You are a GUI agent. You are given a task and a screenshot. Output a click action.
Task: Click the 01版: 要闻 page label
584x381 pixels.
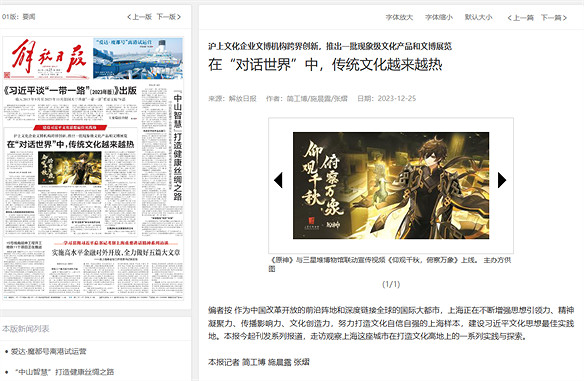click(x=18, y=17)
